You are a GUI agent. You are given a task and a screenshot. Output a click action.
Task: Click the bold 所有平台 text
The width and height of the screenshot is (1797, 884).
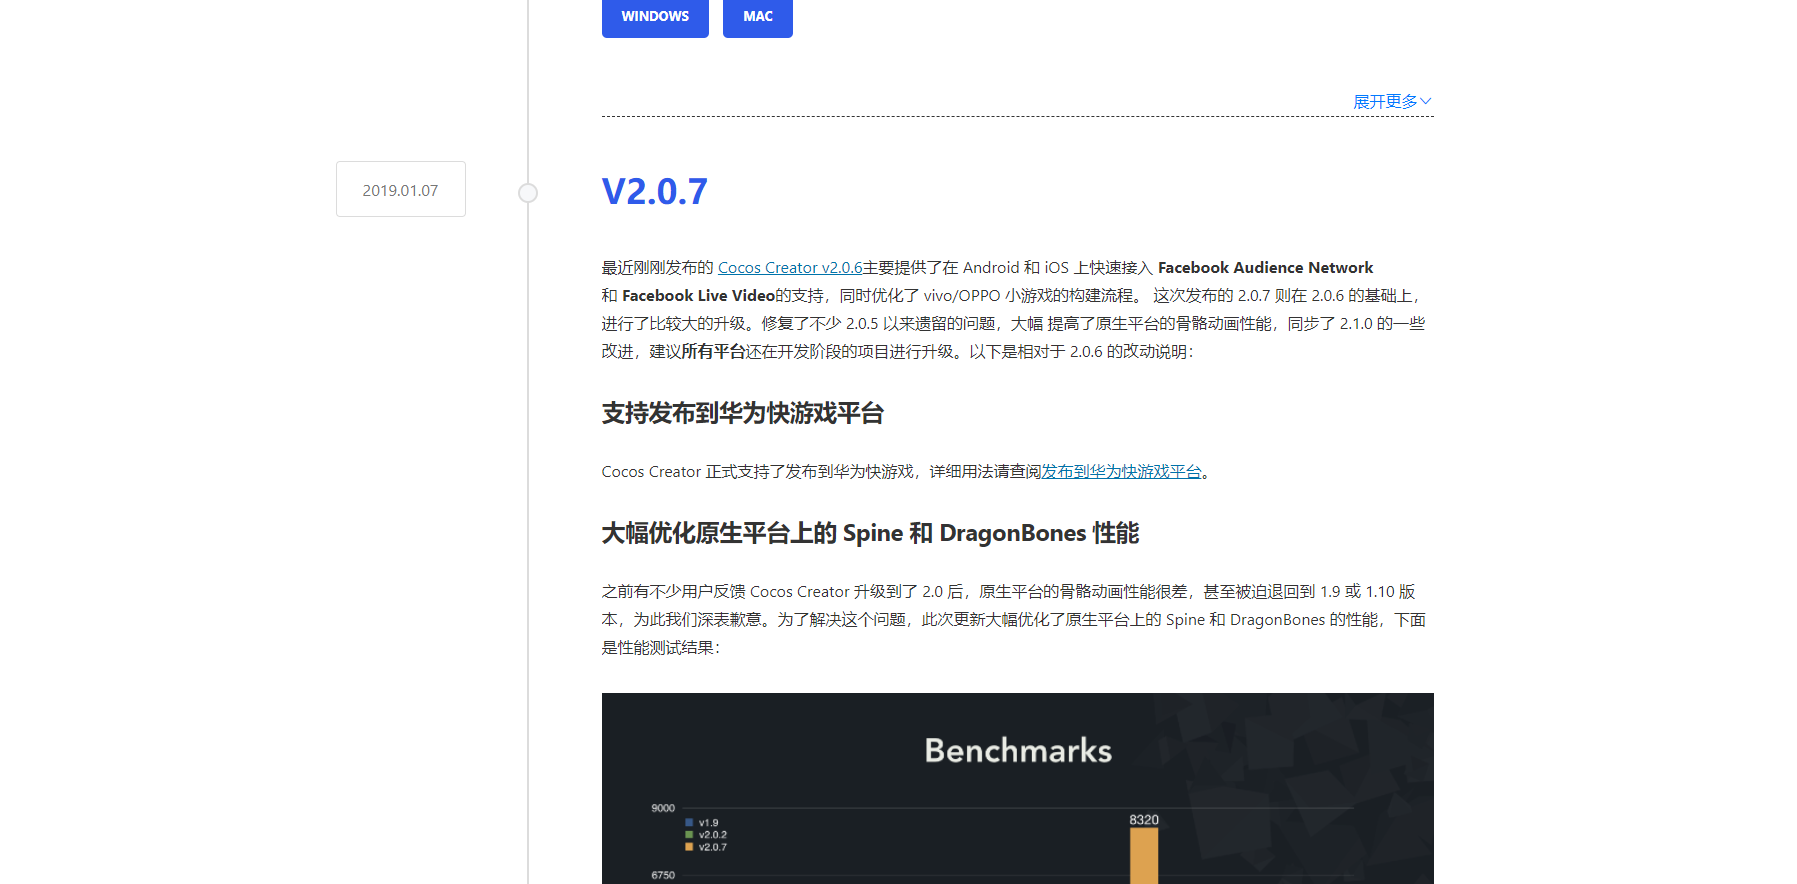[714, 352]
